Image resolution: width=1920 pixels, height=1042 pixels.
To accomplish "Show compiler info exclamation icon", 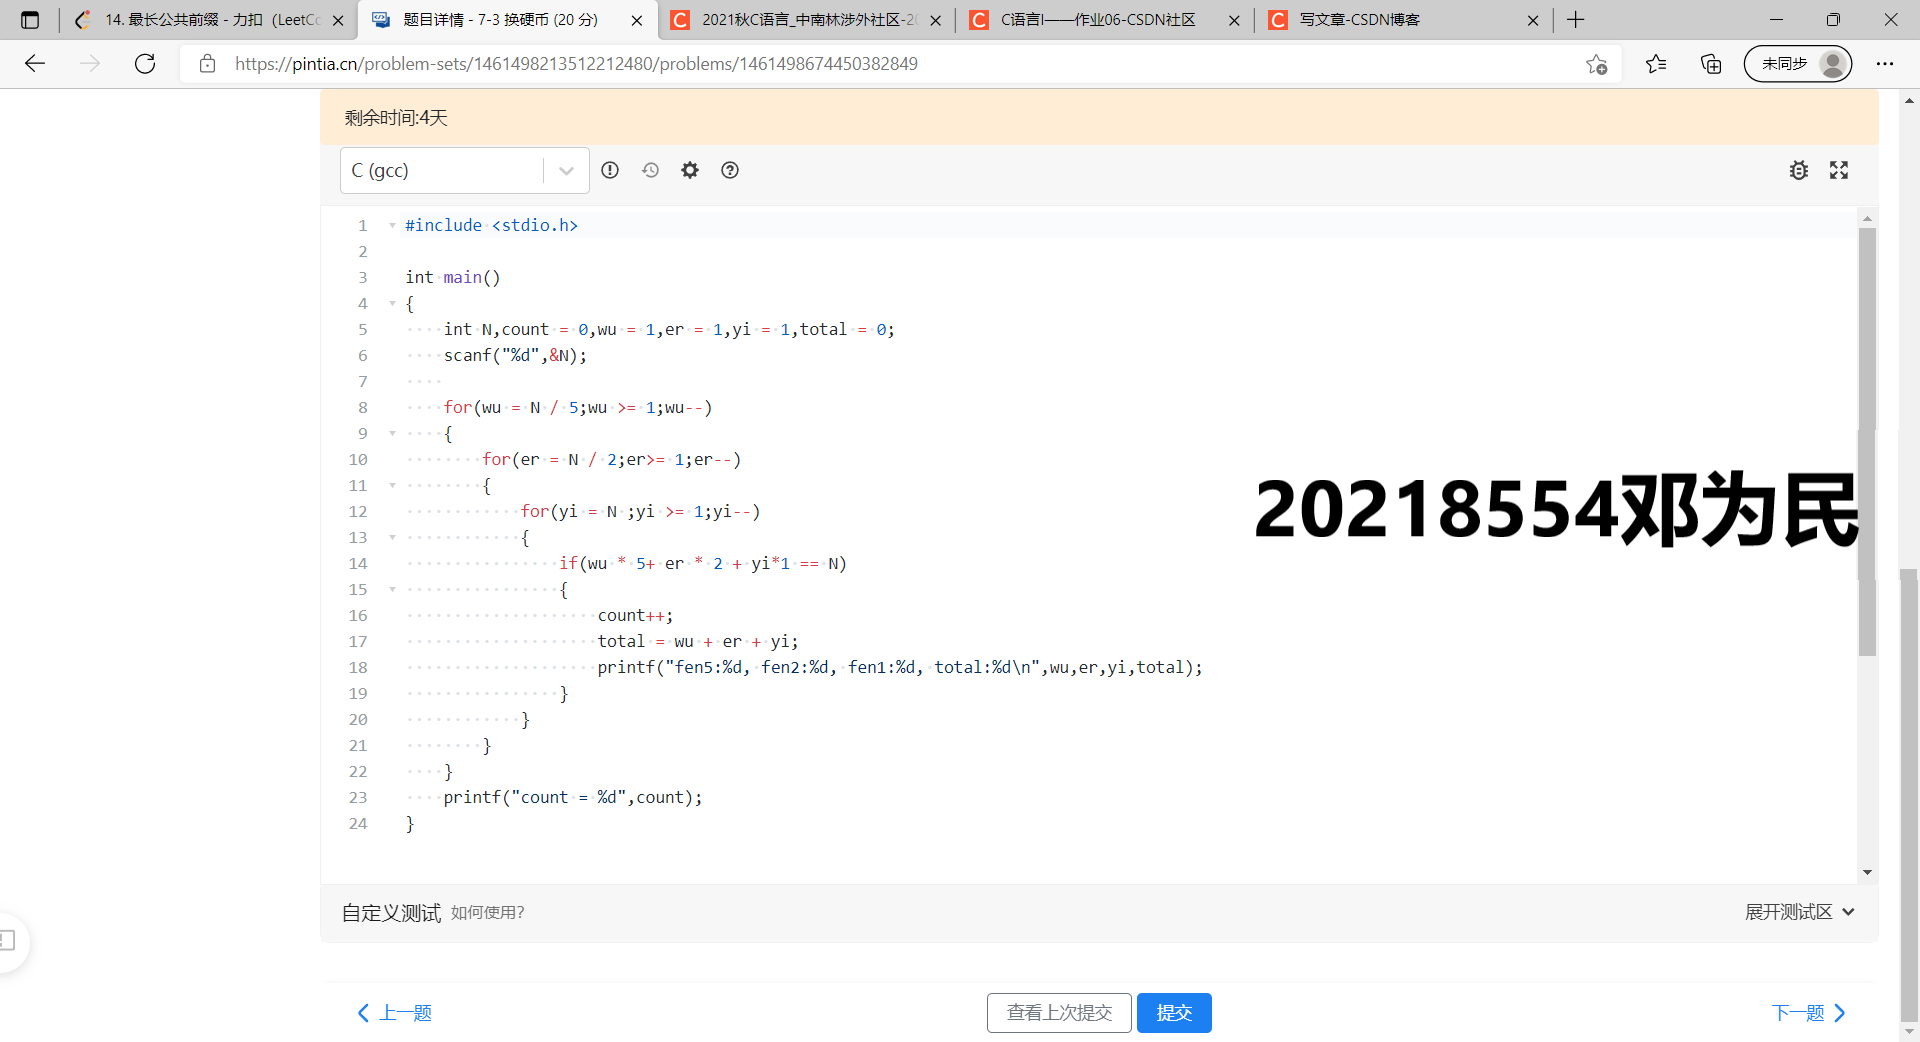I will click(x=610, y=170).
